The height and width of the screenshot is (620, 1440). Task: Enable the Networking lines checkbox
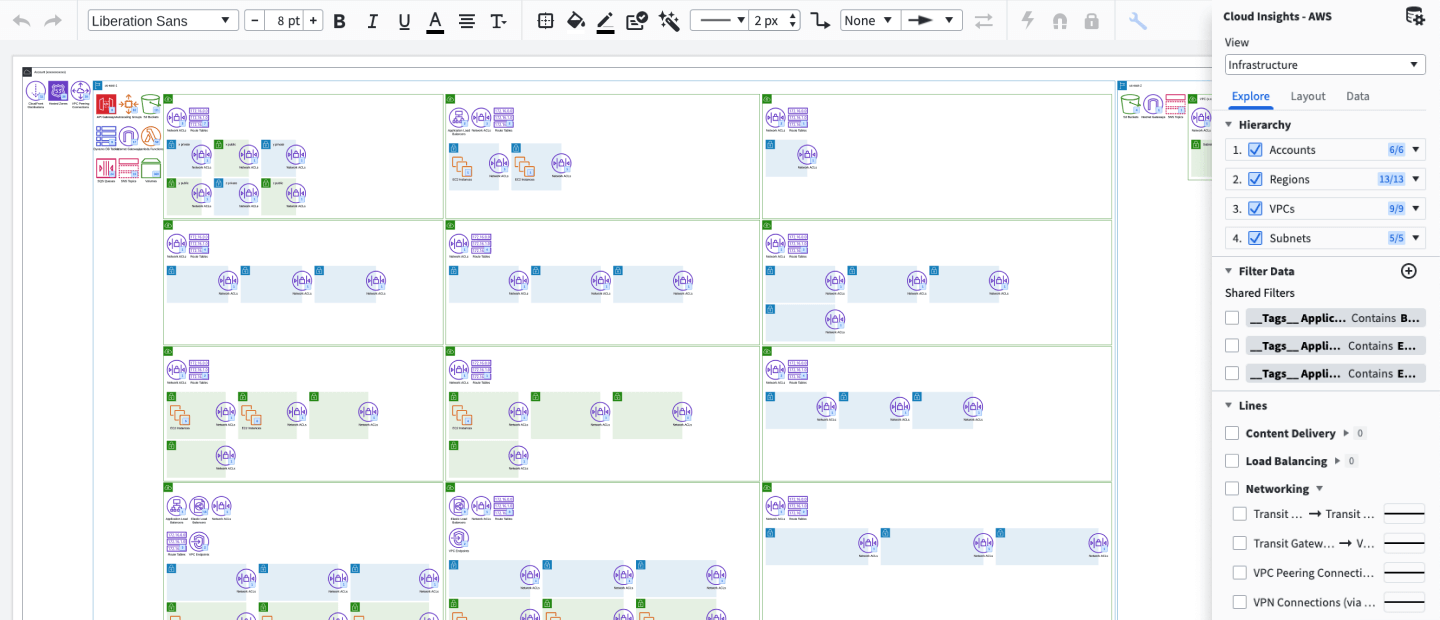1232,489
